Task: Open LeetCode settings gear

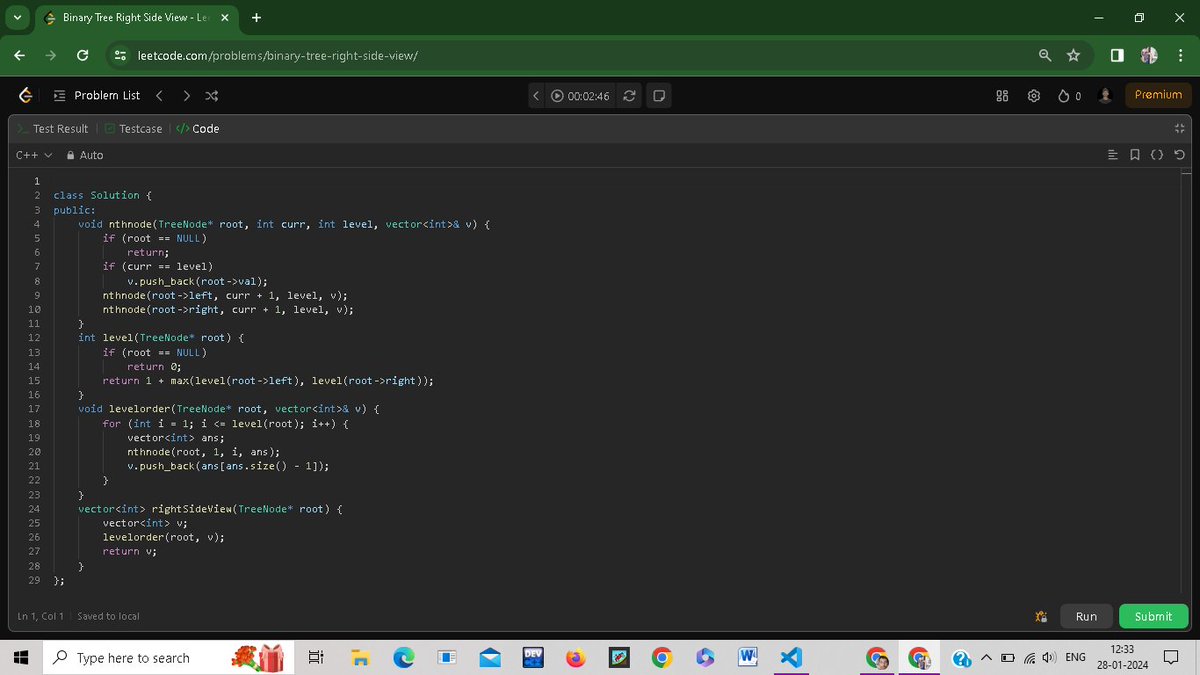Action: point(1034,96)
